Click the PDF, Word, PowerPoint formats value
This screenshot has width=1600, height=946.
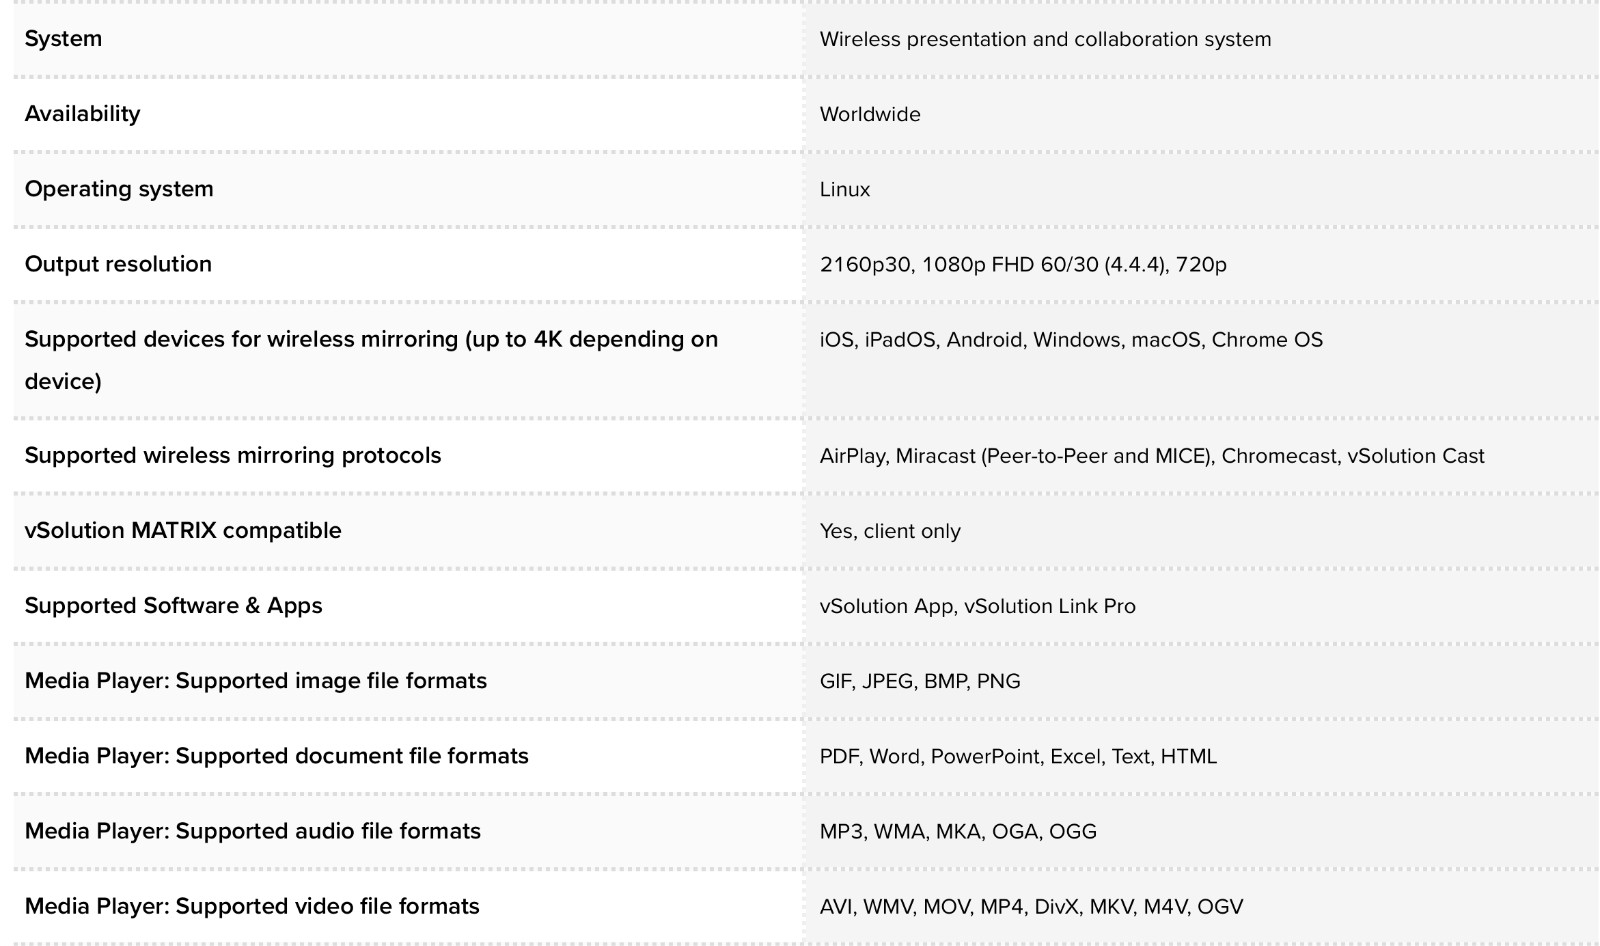coord(1018,756)
